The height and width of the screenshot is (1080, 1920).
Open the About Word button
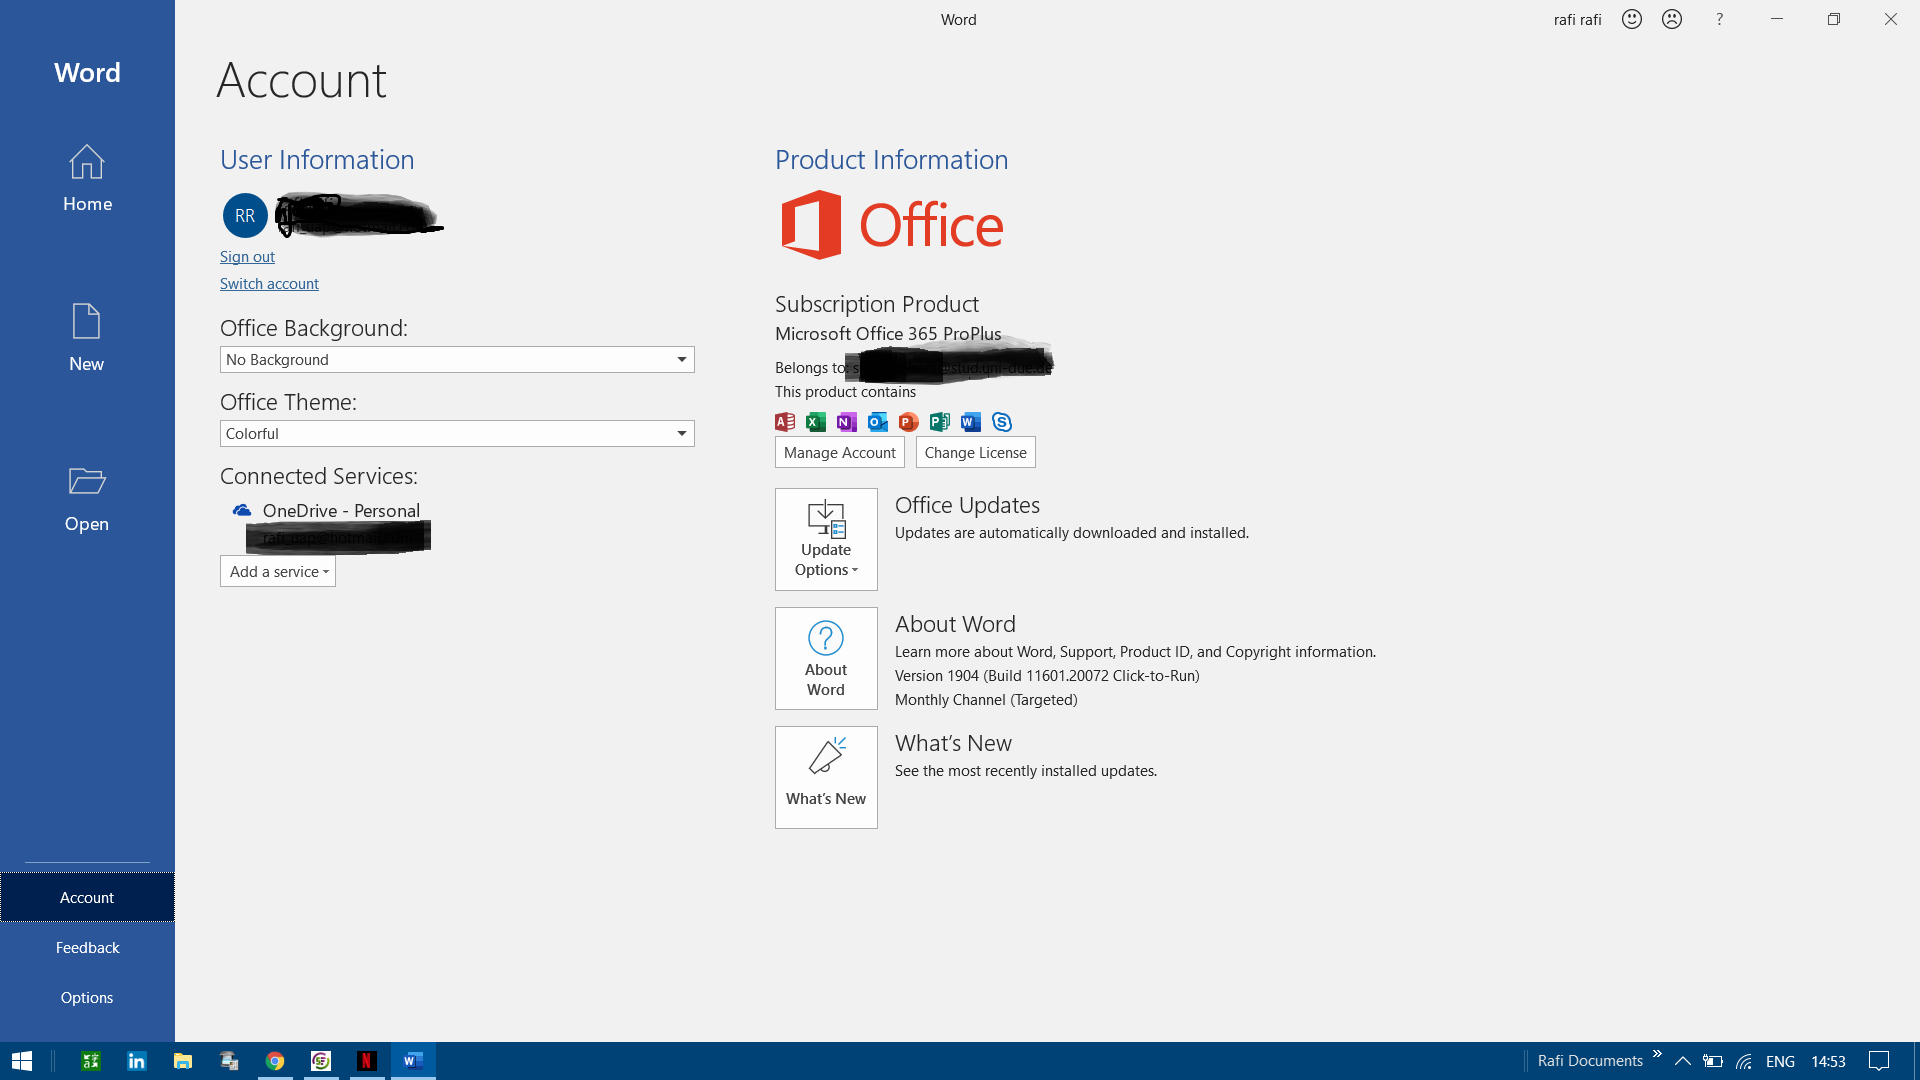coord(826,659)
